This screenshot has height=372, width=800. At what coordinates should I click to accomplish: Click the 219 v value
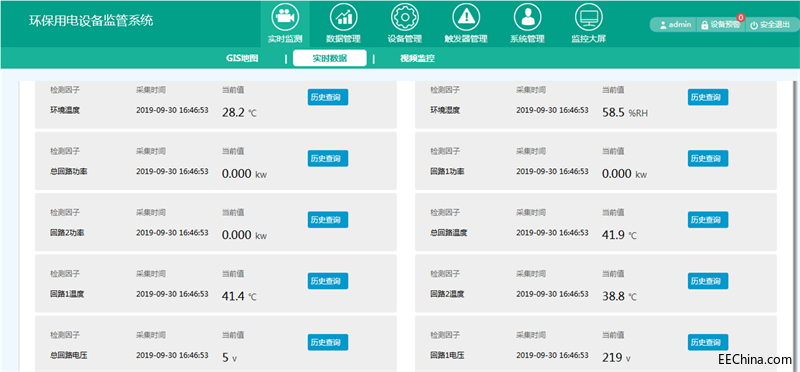point(616,358)
